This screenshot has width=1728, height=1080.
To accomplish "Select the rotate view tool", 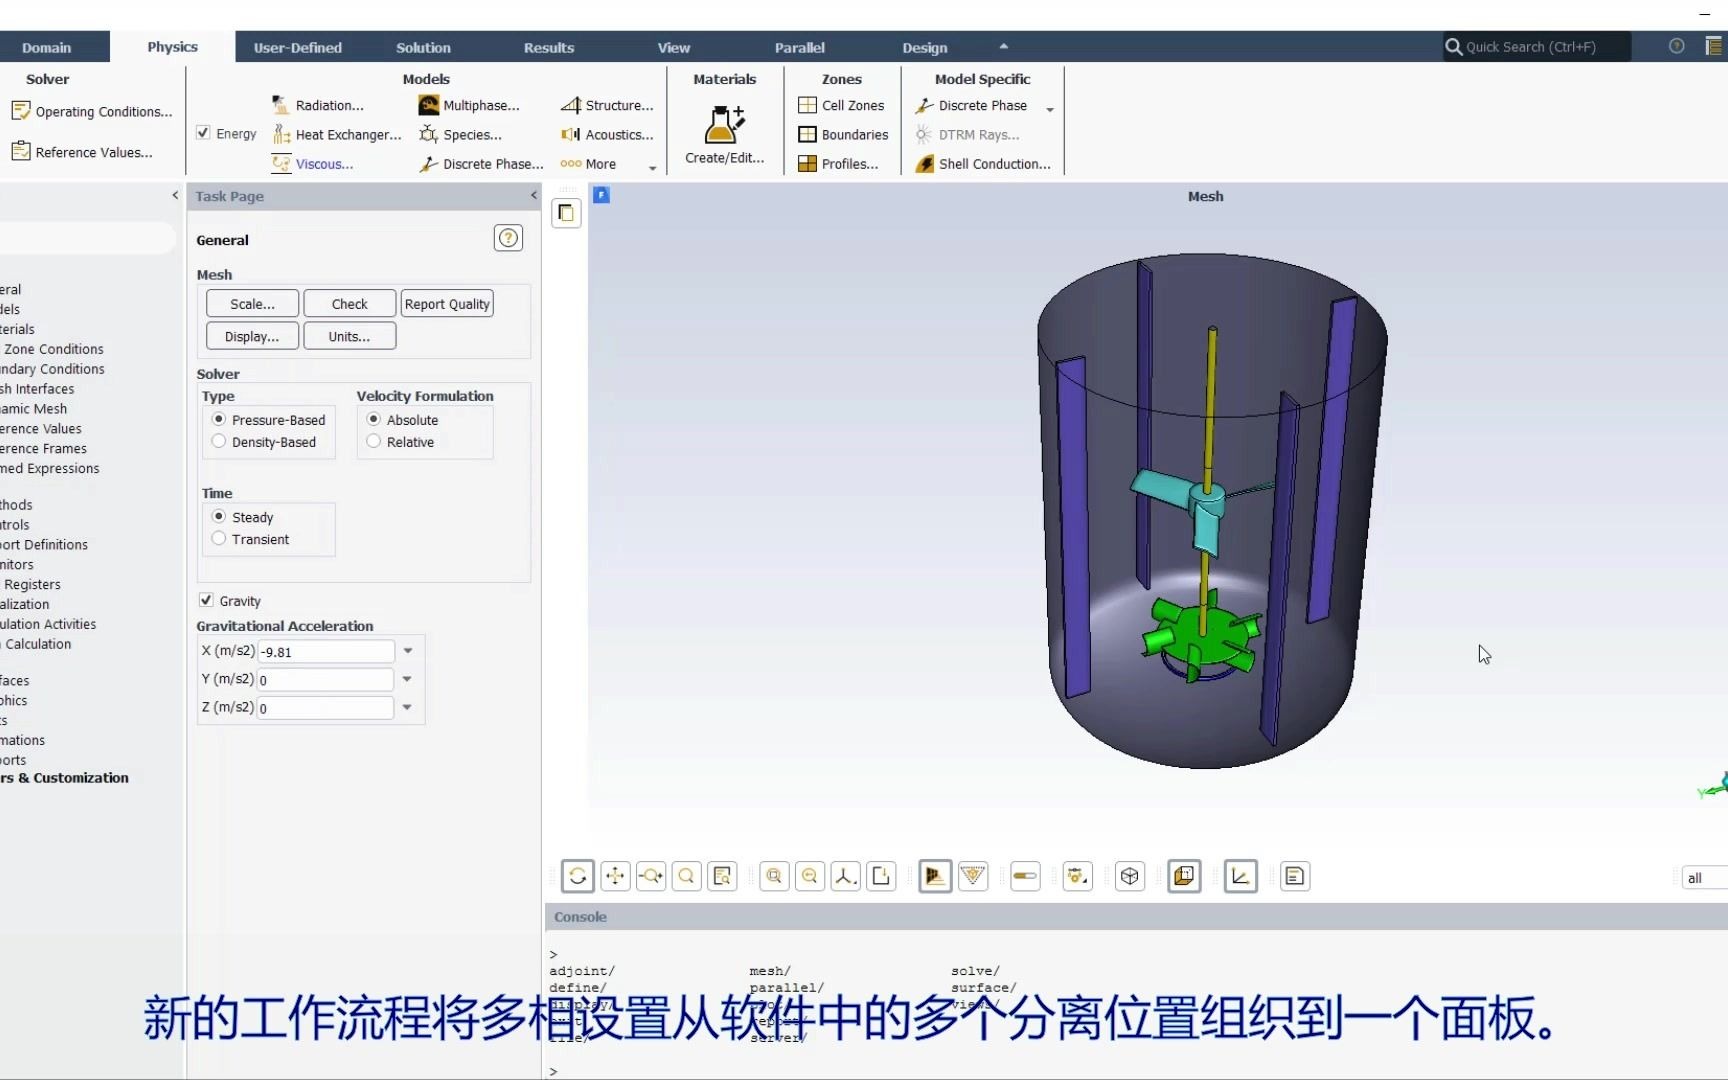I will point(578,876).
